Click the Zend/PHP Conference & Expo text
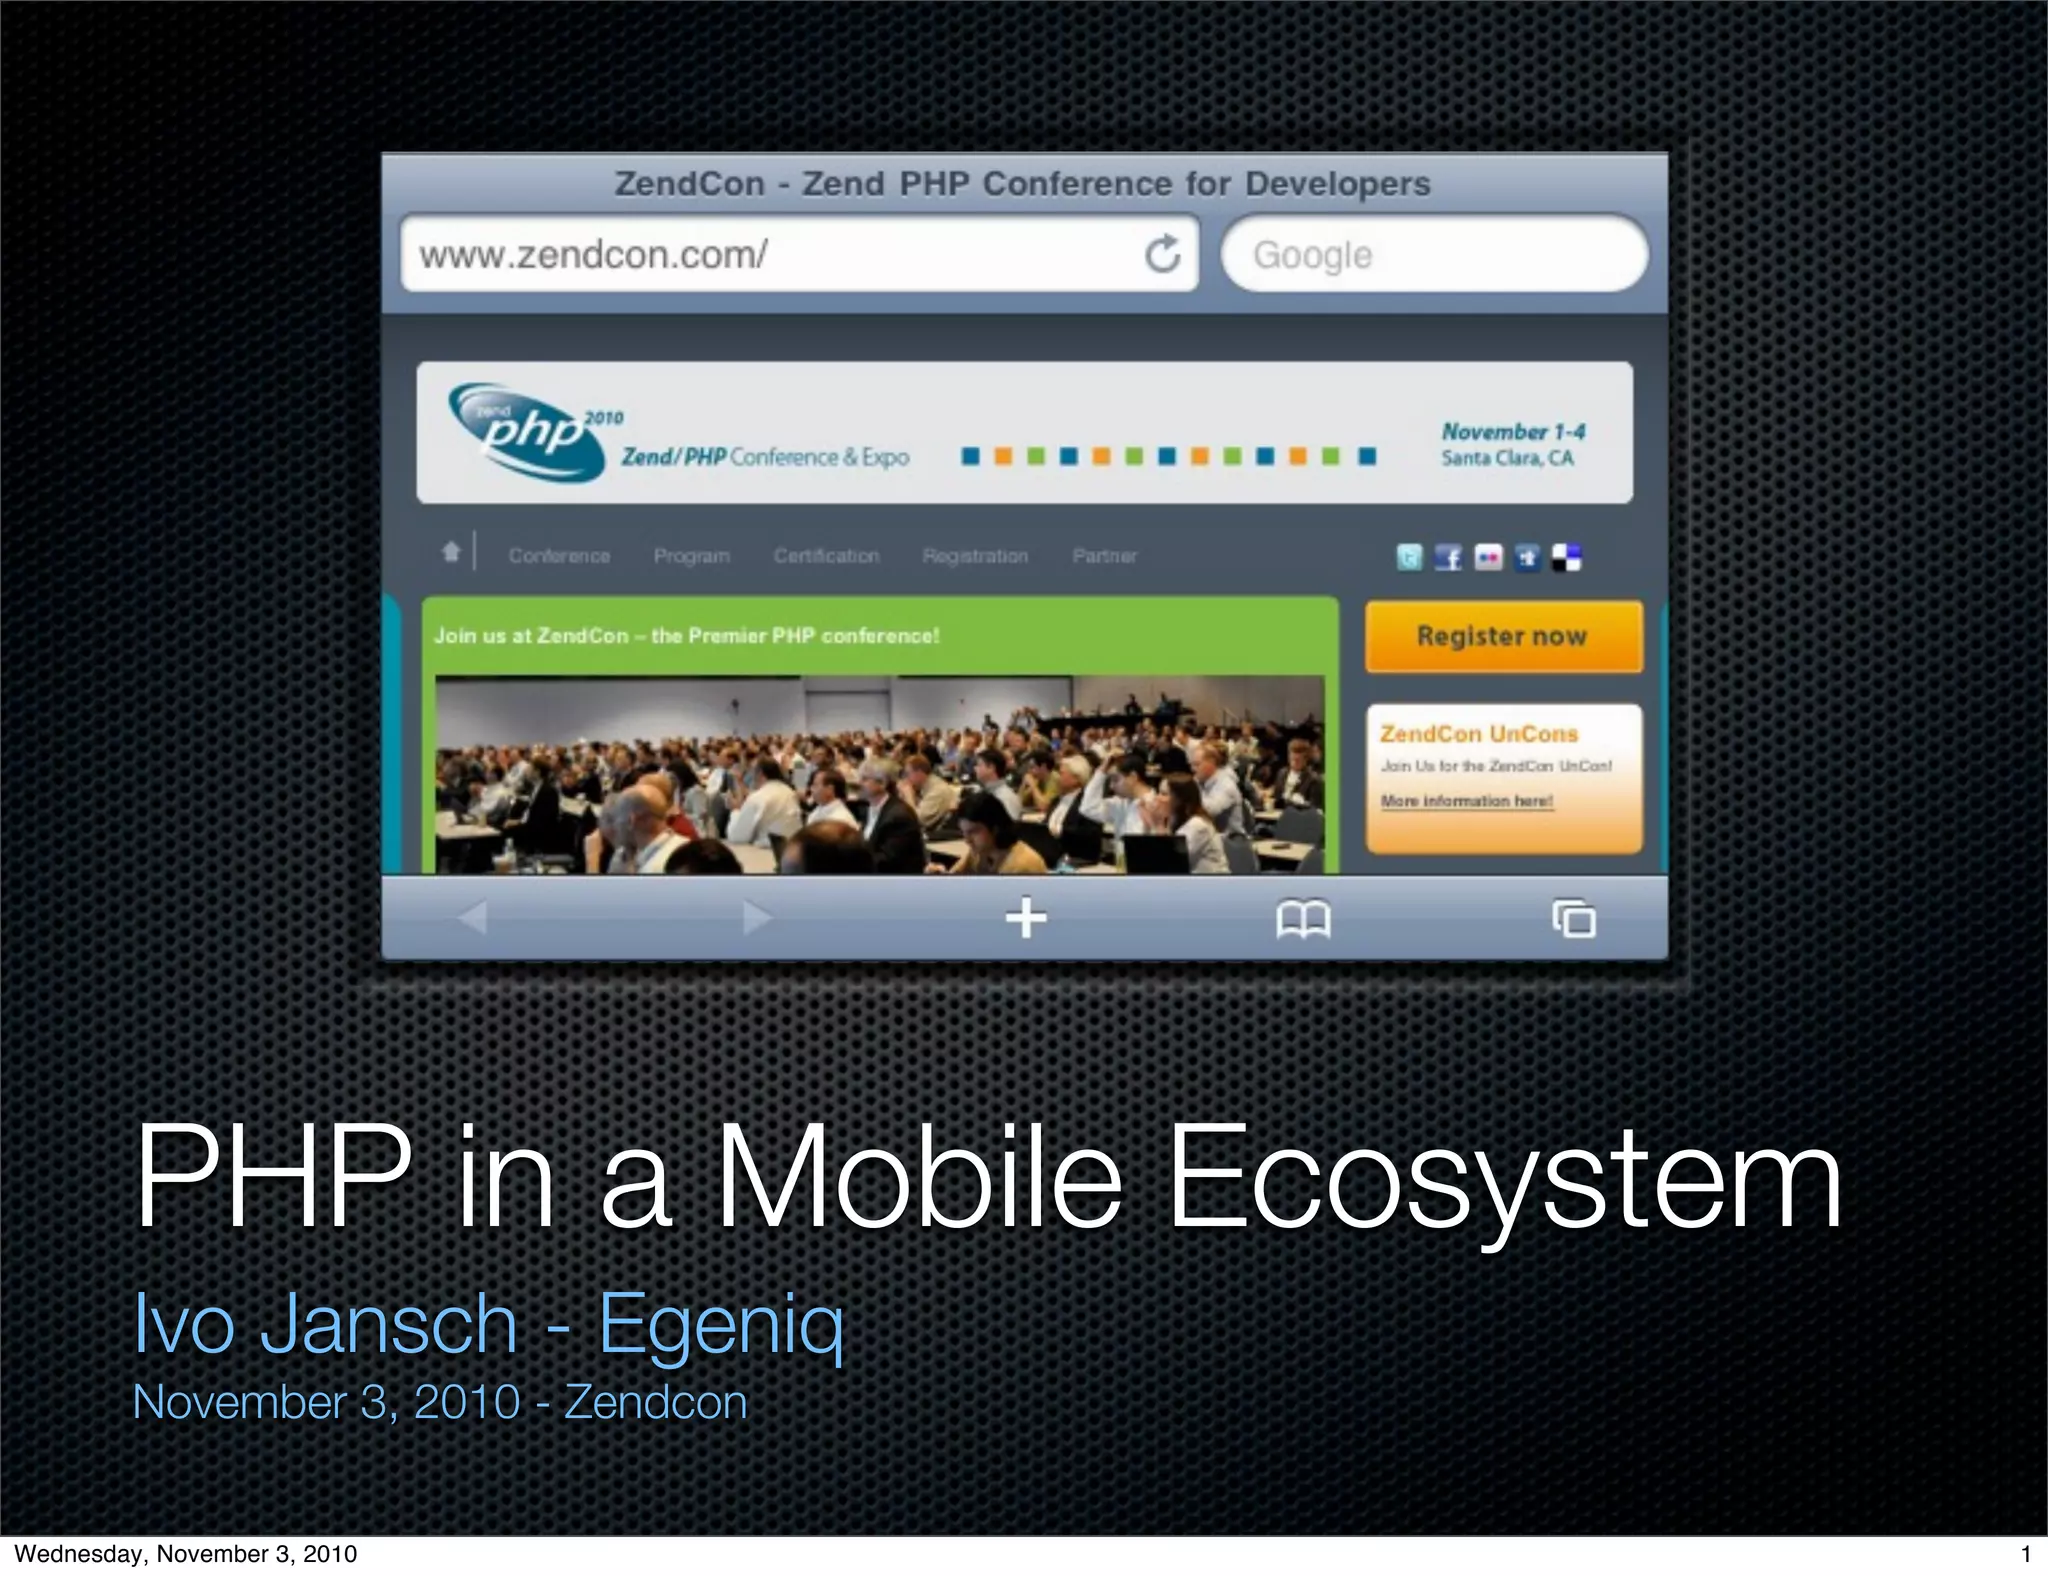 point(765,457)
